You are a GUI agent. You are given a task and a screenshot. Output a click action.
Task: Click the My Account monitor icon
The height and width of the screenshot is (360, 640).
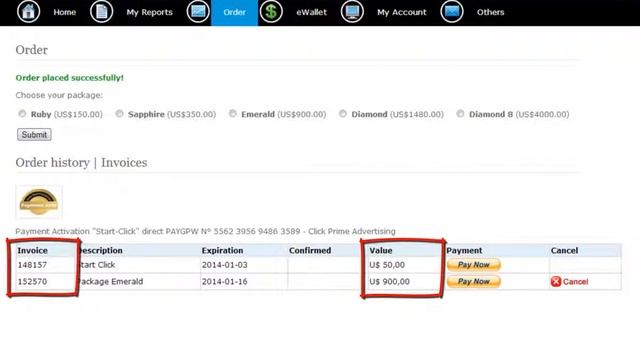352,11
